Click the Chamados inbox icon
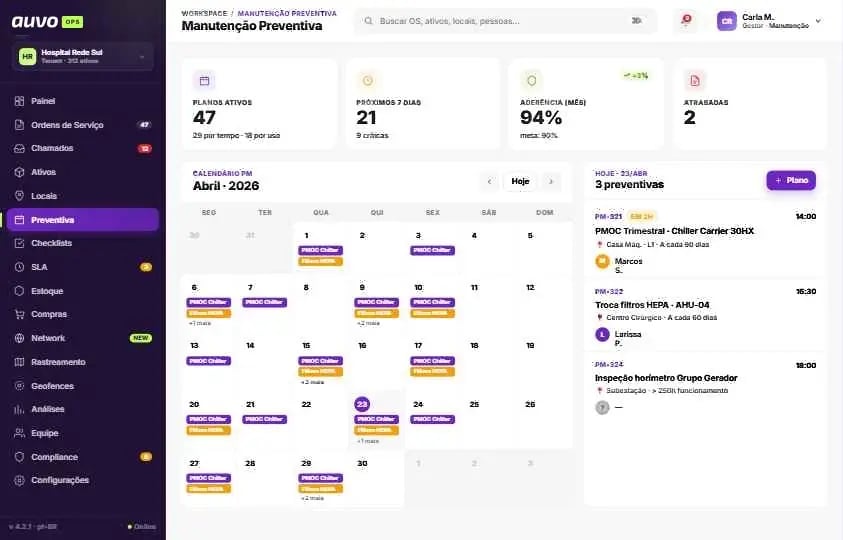Screen dimensions: 843x540 coord(19,148)
